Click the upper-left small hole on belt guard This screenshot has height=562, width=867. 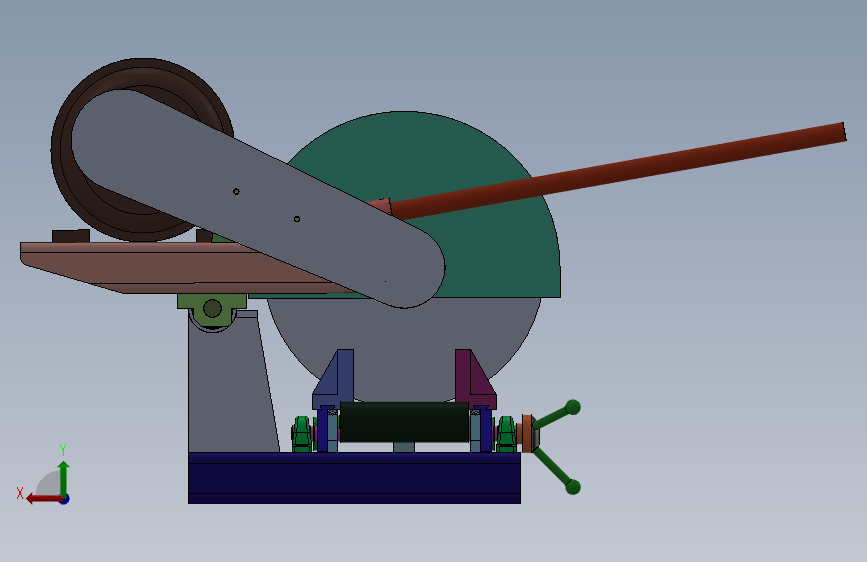[236, 191]
